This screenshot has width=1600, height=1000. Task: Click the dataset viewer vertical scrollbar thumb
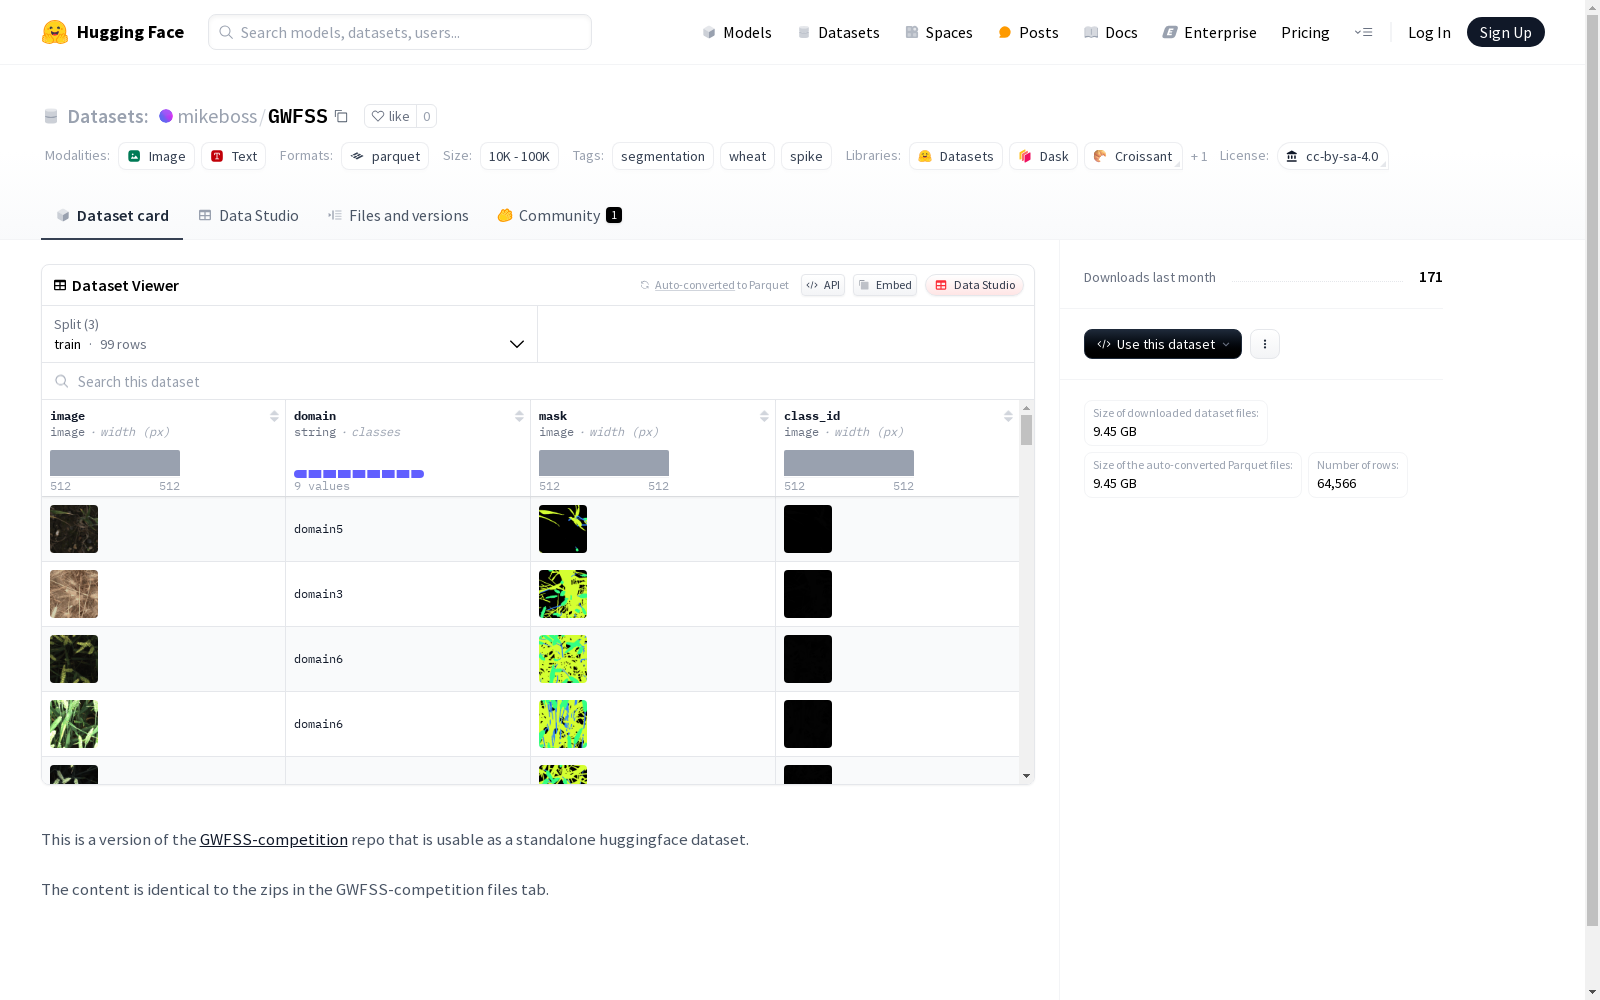click(1026, 430)
